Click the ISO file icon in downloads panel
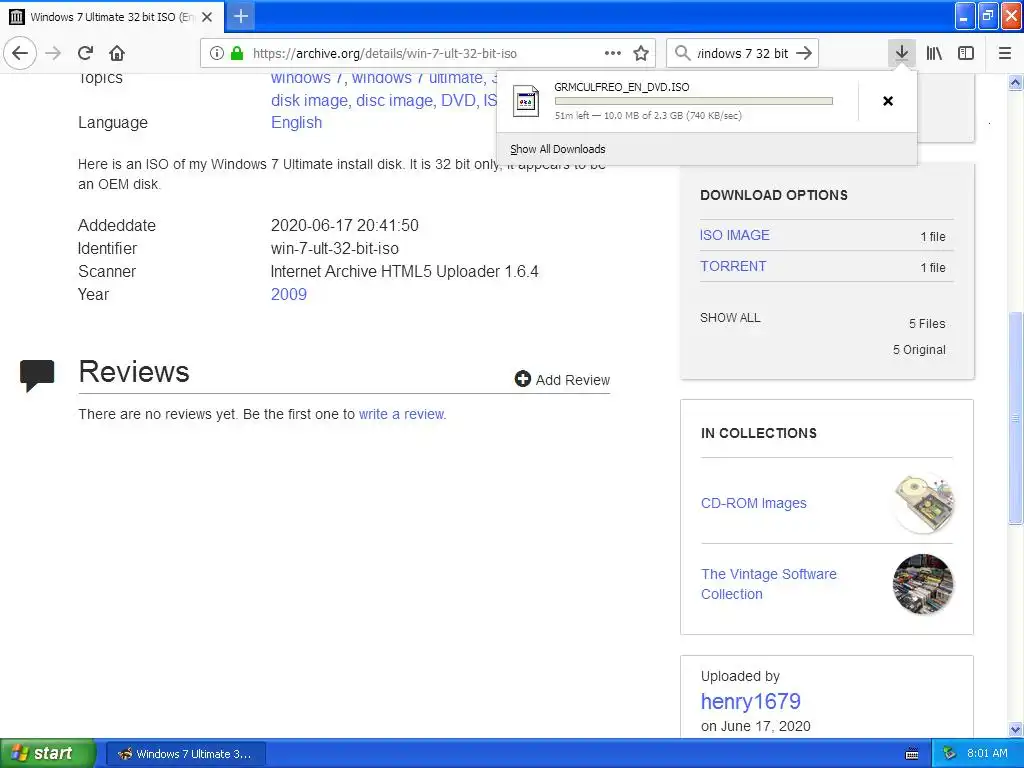Image resolution: width=1024 pixels, height=768 pixels. (526, 101)
